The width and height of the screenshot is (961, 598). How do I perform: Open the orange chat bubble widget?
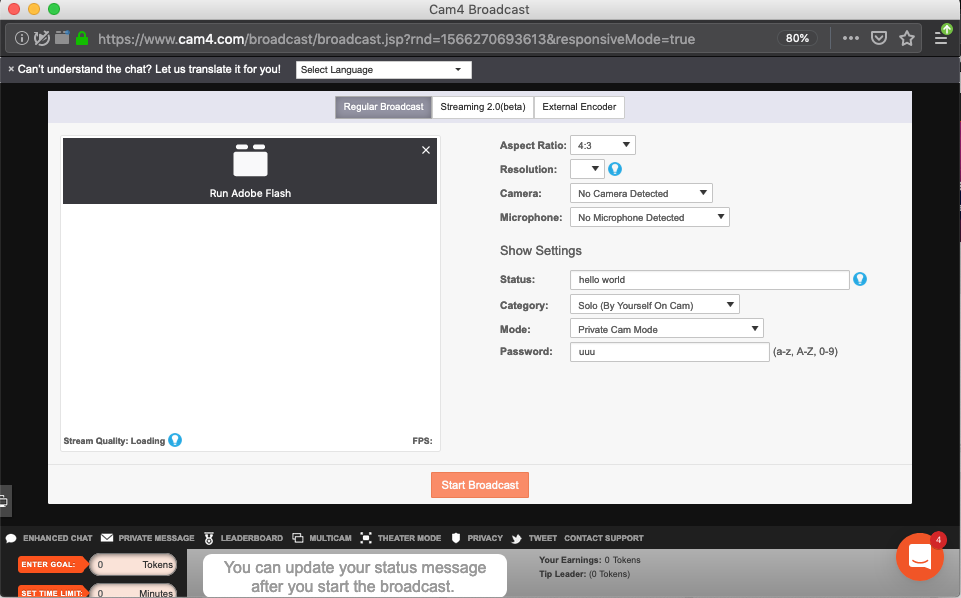pyautogui.click(x=920, y=558)
